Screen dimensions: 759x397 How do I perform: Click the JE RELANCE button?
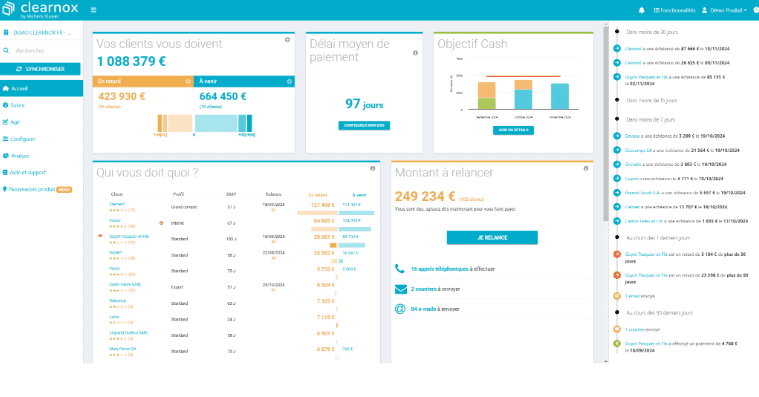tap(492, 238)
